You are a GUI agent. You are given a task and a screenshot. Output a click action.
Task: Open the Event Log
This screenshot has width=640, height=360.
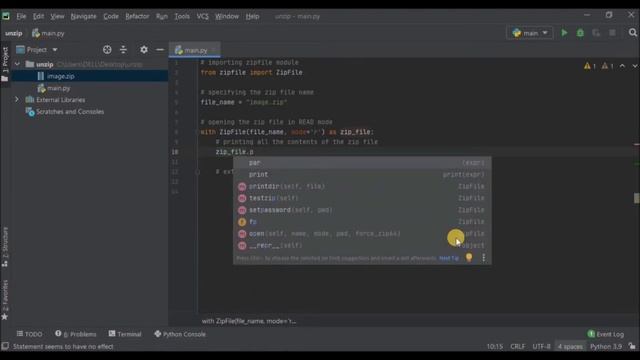click(606, 334)
